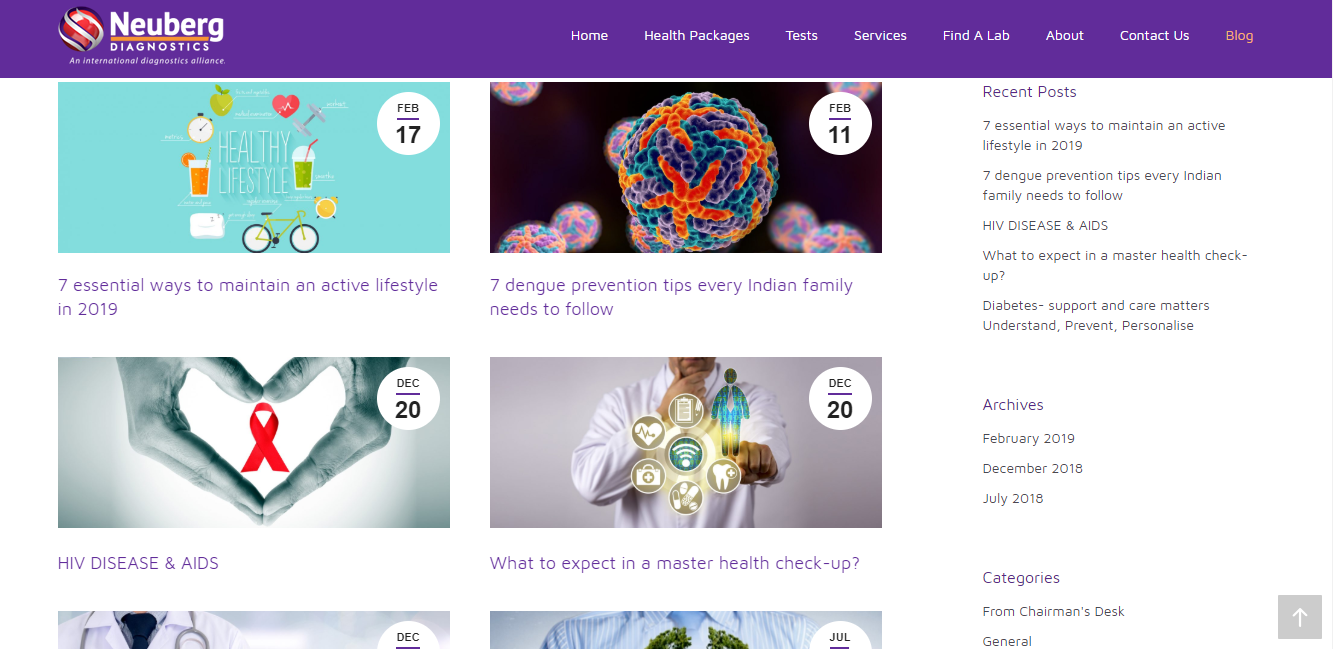Open the Health Packages menu
Image resolution: width=1333 pixels, height=649 pixels.
click(696, 36)
